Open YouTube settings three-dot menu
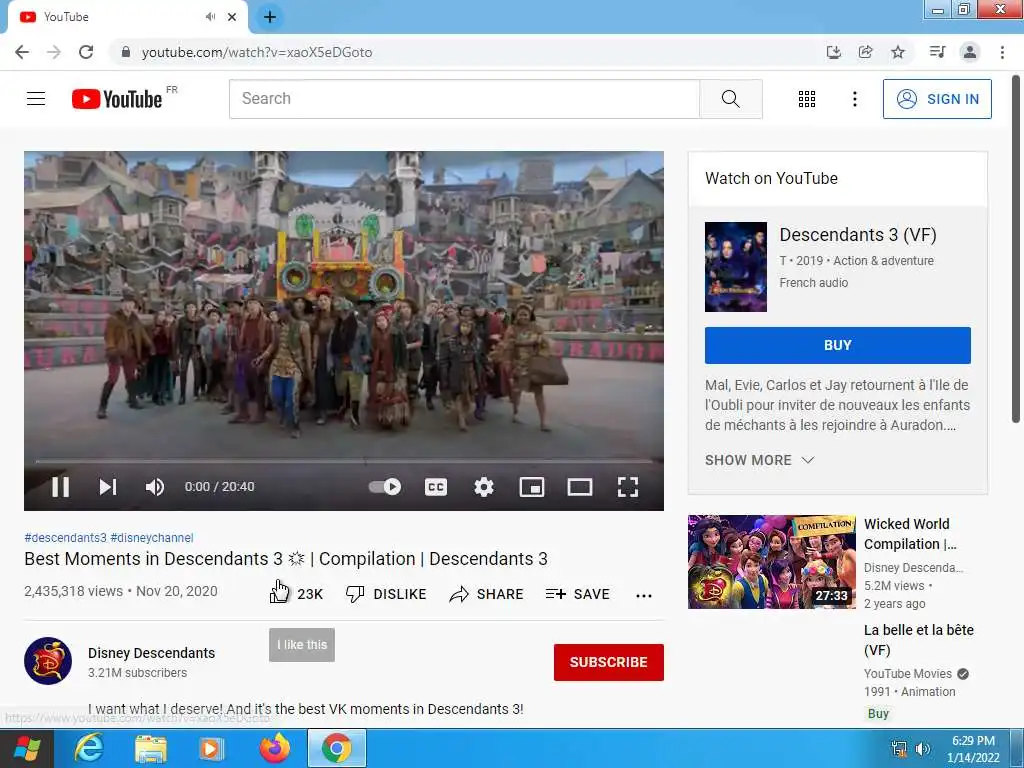 [854, 99]
